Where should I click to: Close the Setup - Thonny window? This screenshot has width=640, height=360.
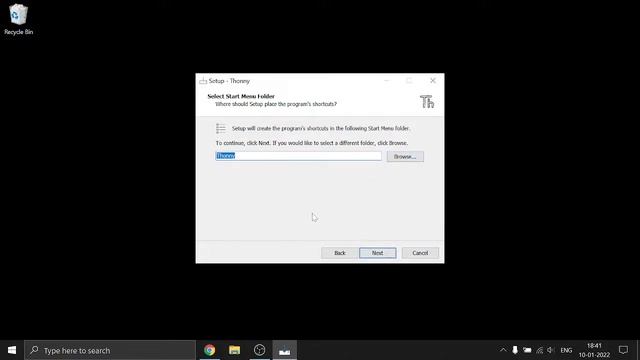click(433, 81)
